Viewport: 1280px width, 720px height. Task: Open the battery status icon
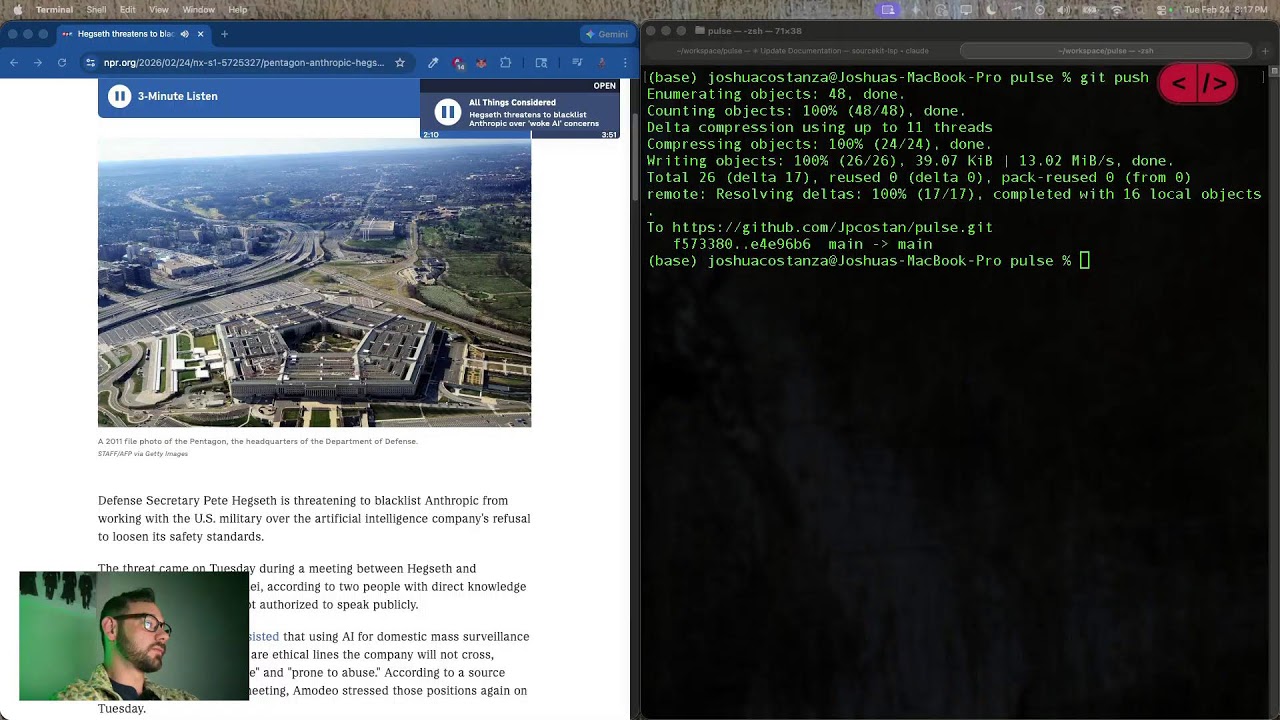(x=1089, y=10)
